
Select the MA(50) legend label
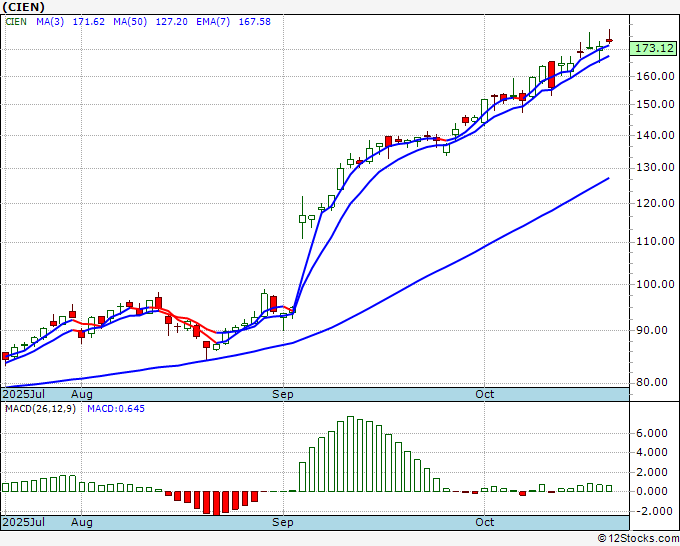pos(130,22)
